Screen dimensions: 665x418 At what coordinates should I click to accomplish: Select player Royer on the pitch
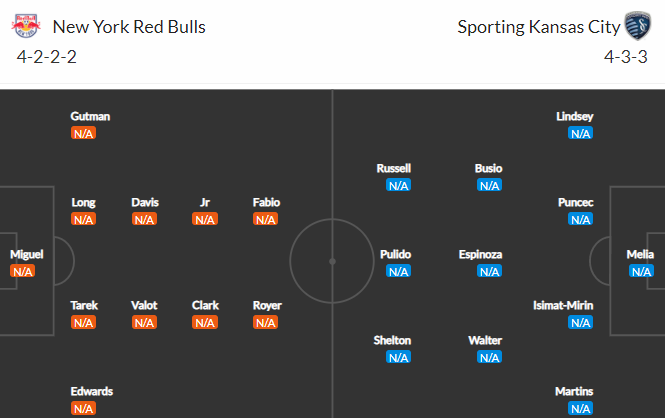tap(267, 306)
